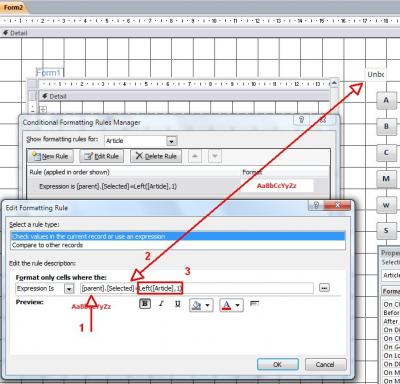Cancel the Edit Formatting Rule dialog
The height and width of the screenshot is (384, 400).
pos(325,364)
